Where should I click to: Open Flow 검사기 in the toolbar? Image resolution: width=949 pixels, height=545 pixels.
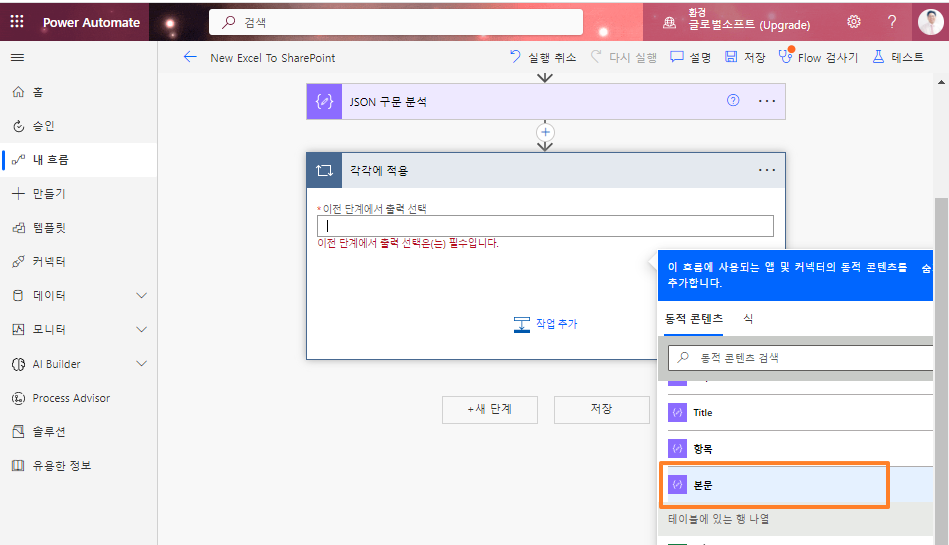pyautogui.click(x=818, y=57)
